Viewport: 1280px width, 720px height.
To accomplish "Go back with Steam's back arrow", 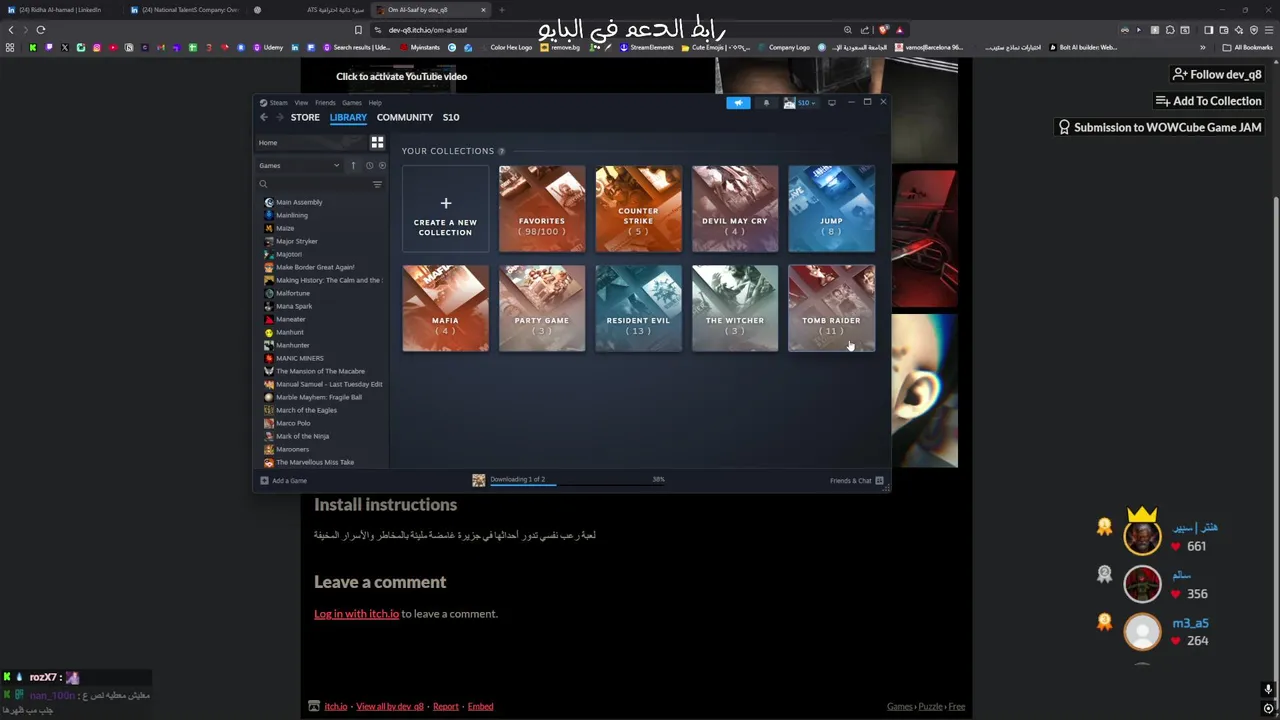I will click(264, 117).
